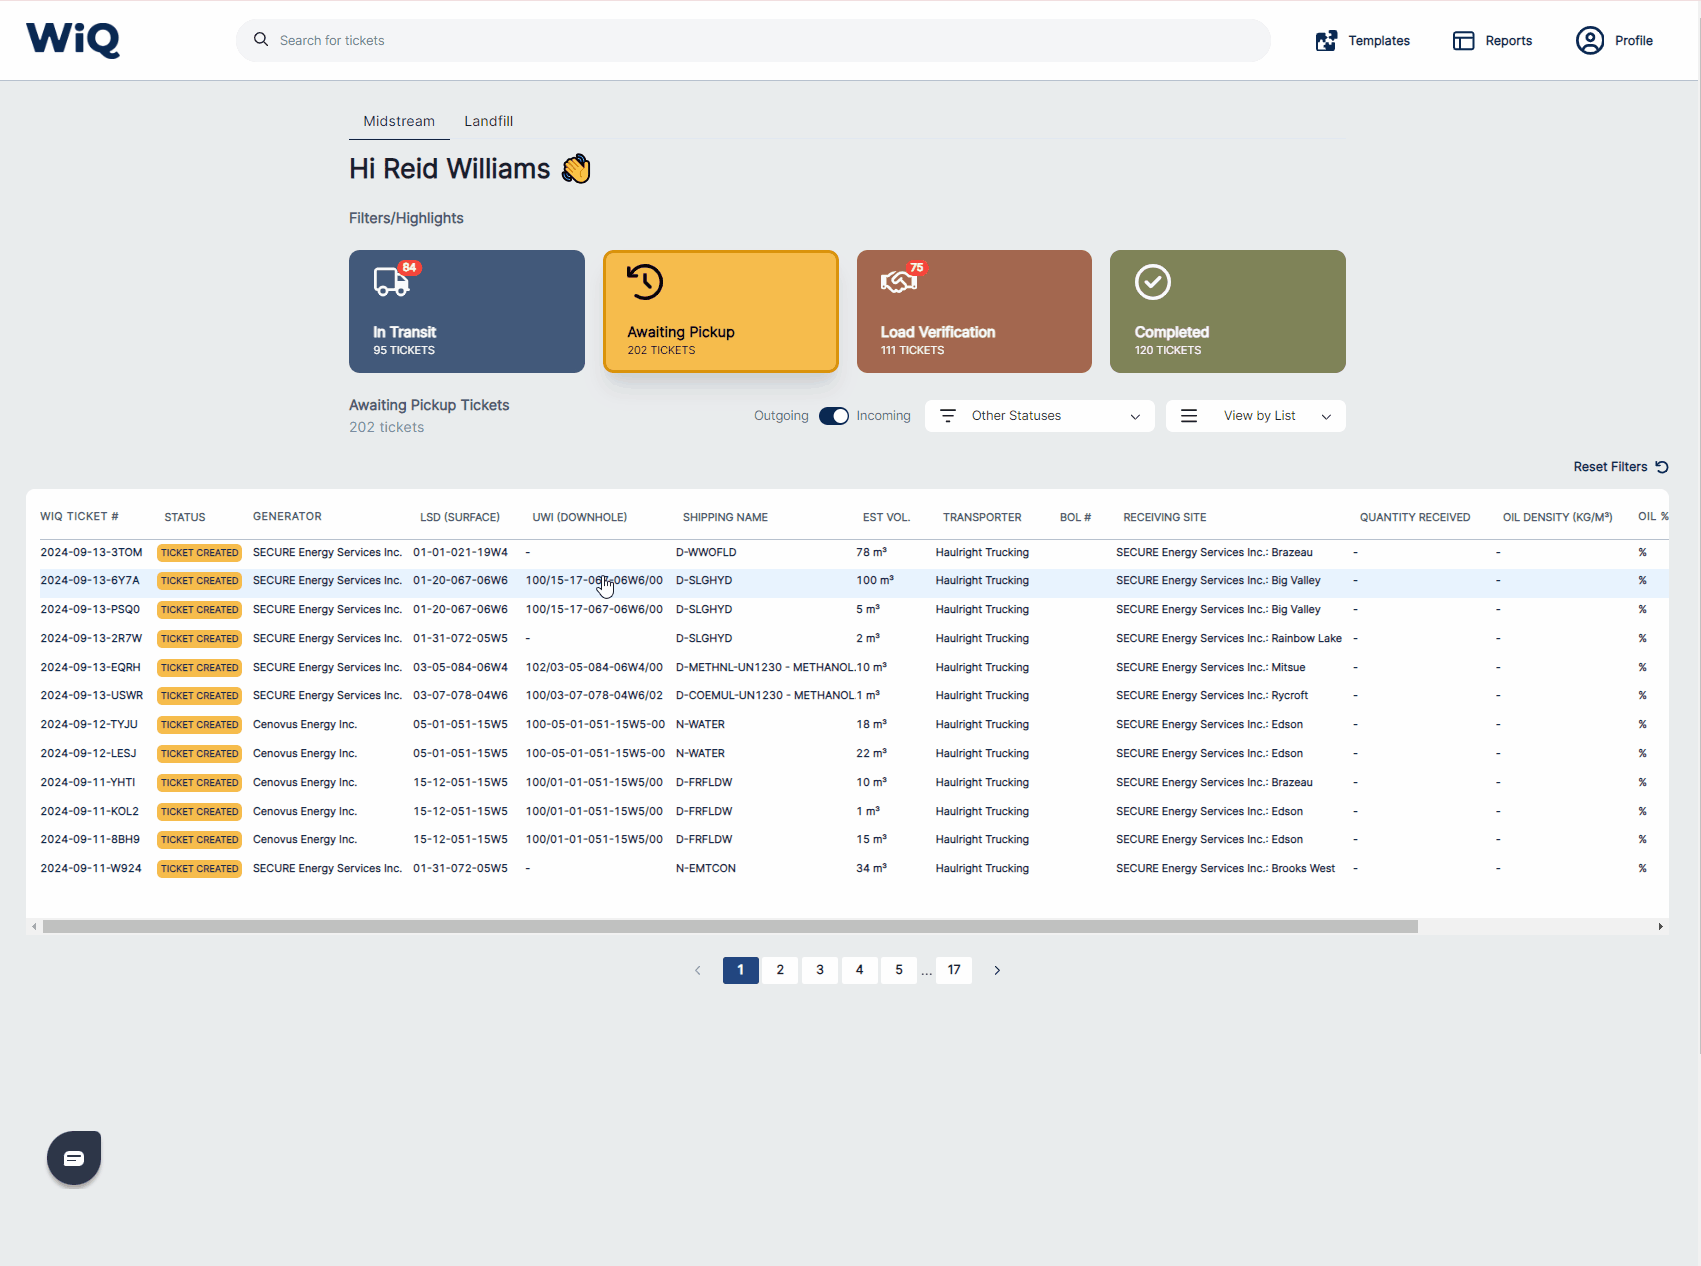Sort by EST VOL. column header
This screenshot has height=1266, width=1701.
(886, 517)
